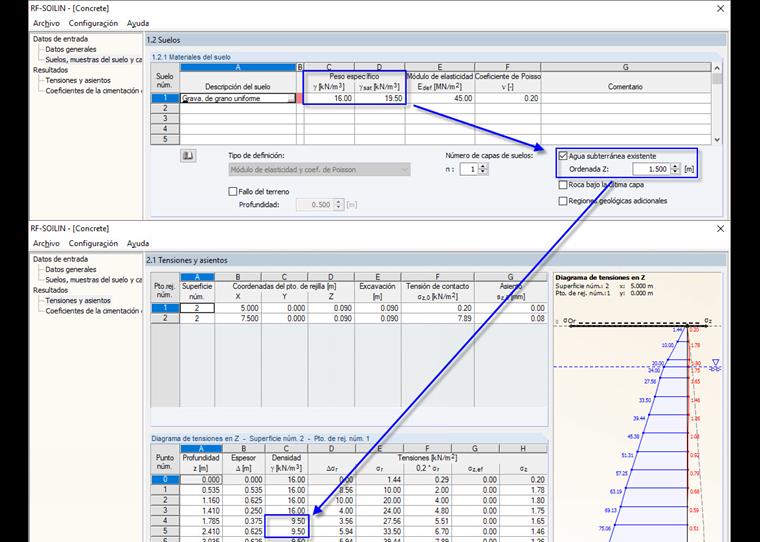Select Tensiones y asientos in 1.2 Suelos window tree

78,80
